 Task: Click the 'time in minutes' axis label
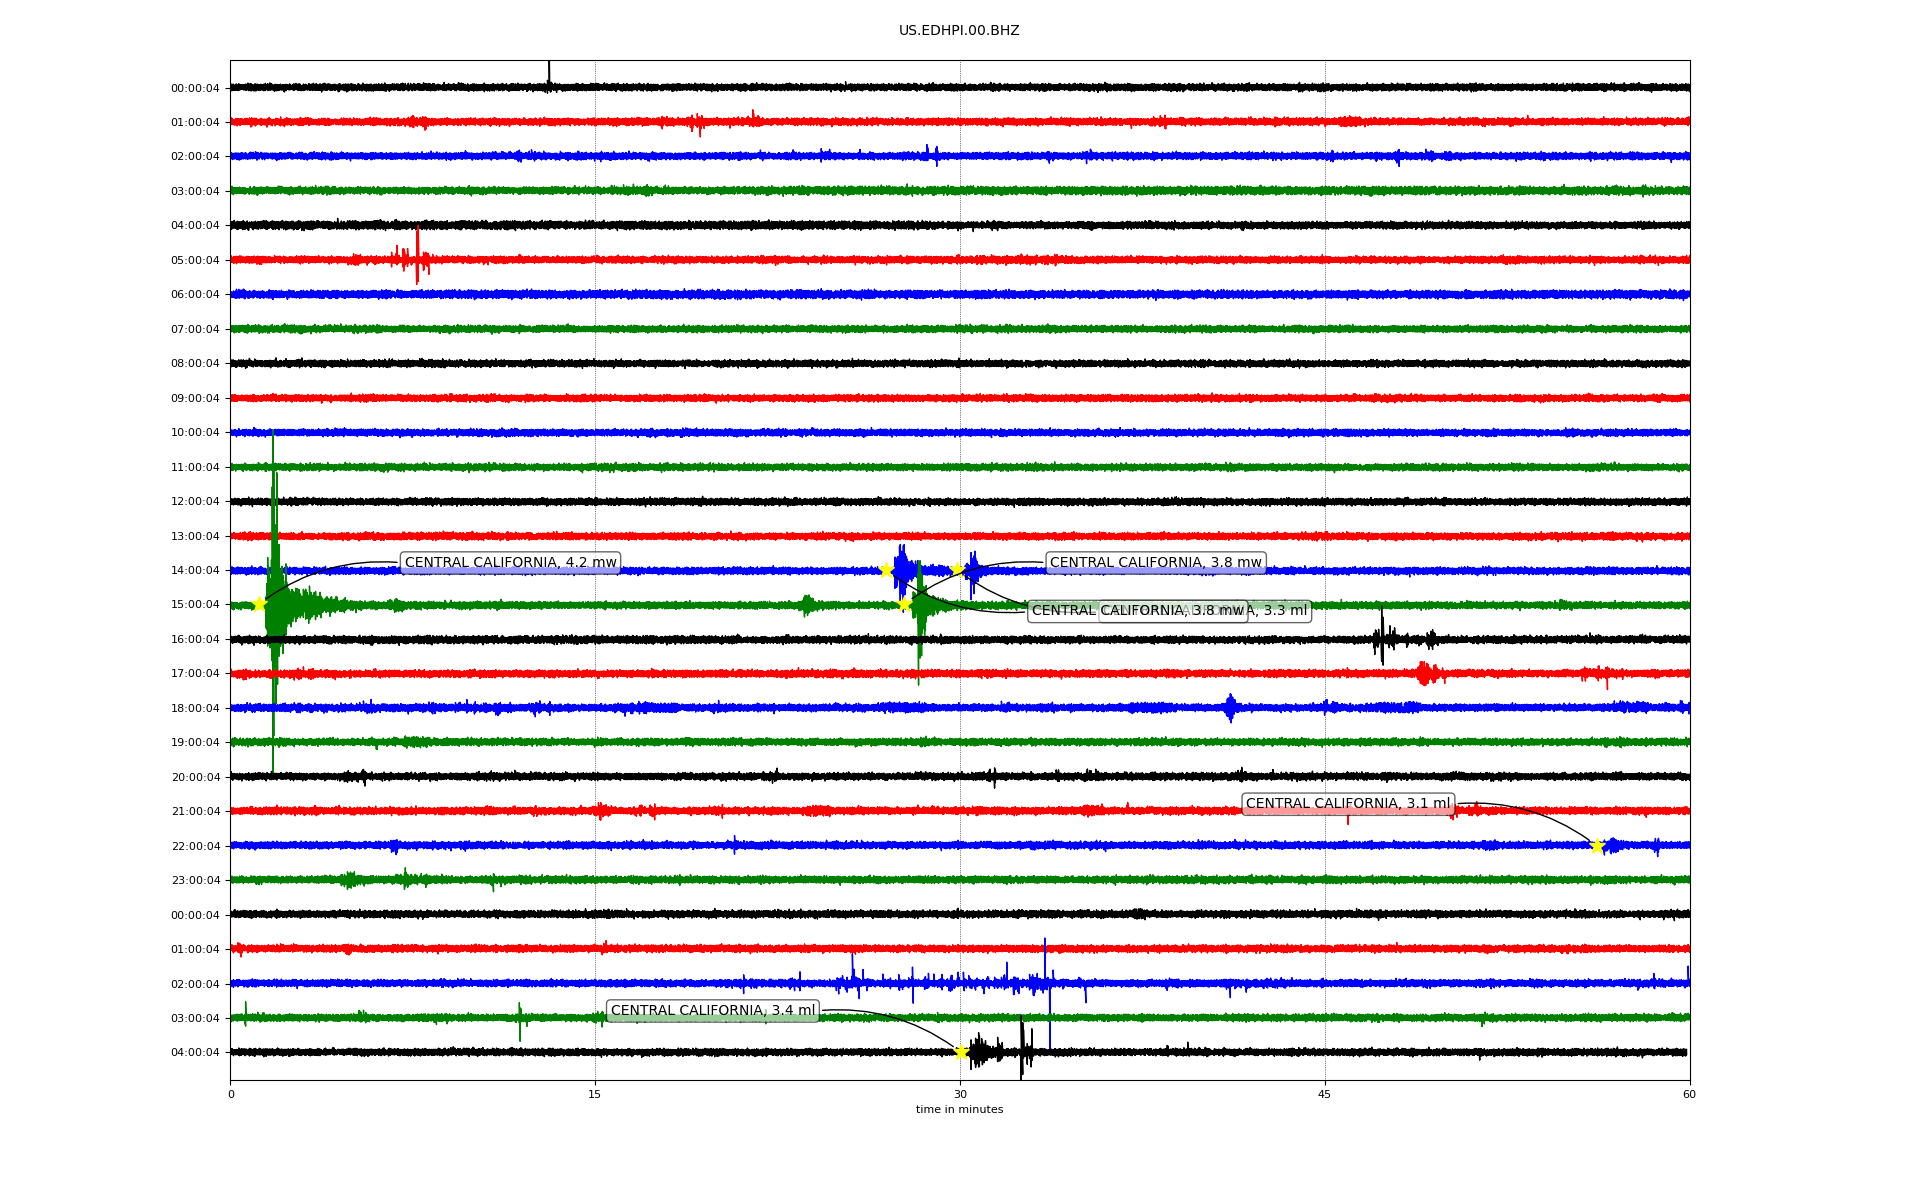coord(959,1109)
